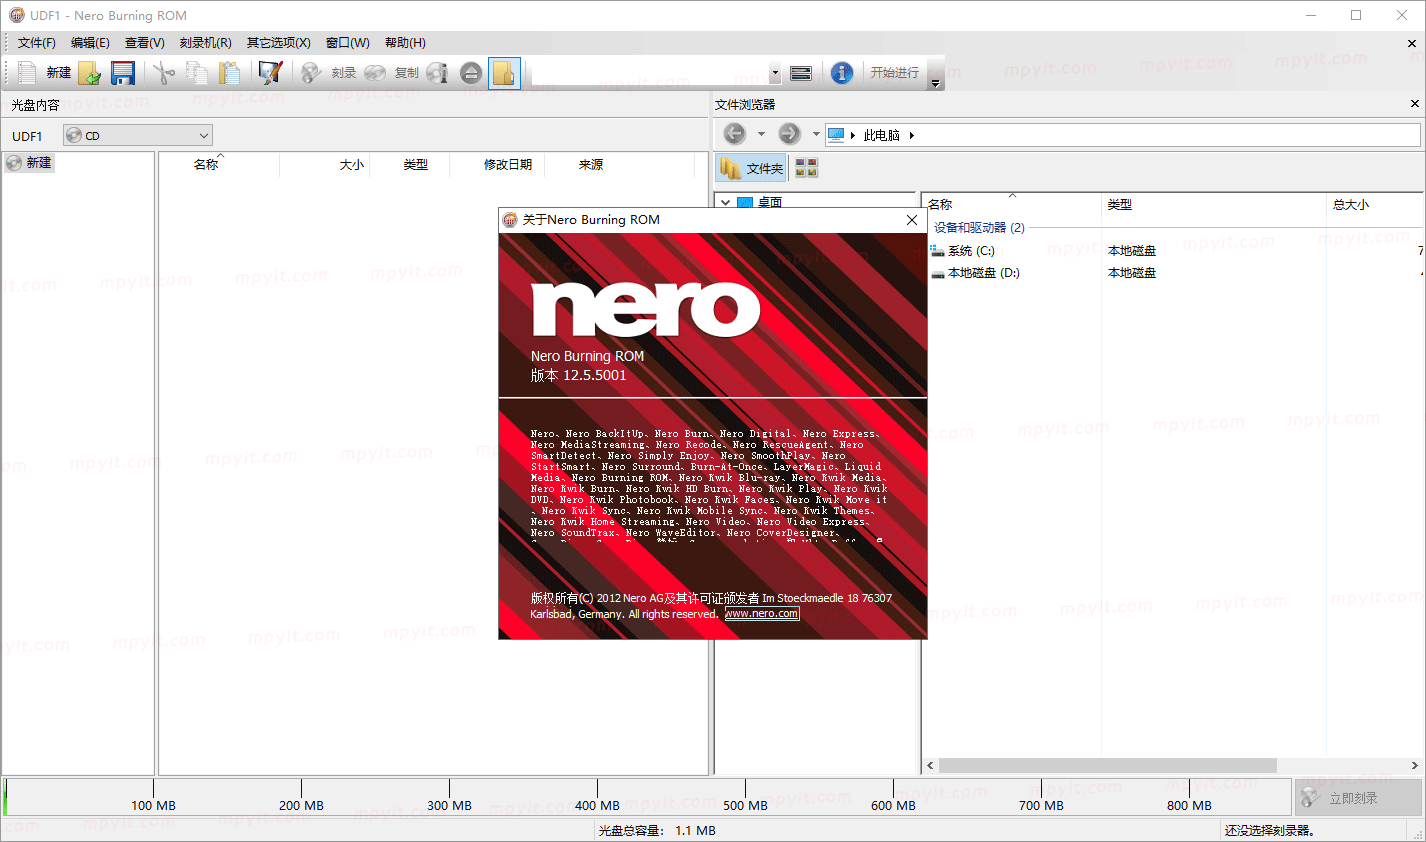Image resolution: width=1426 pixels, height=842 pixels.
Task: Click the Paste clipboard icon
Action: [230, 72]
